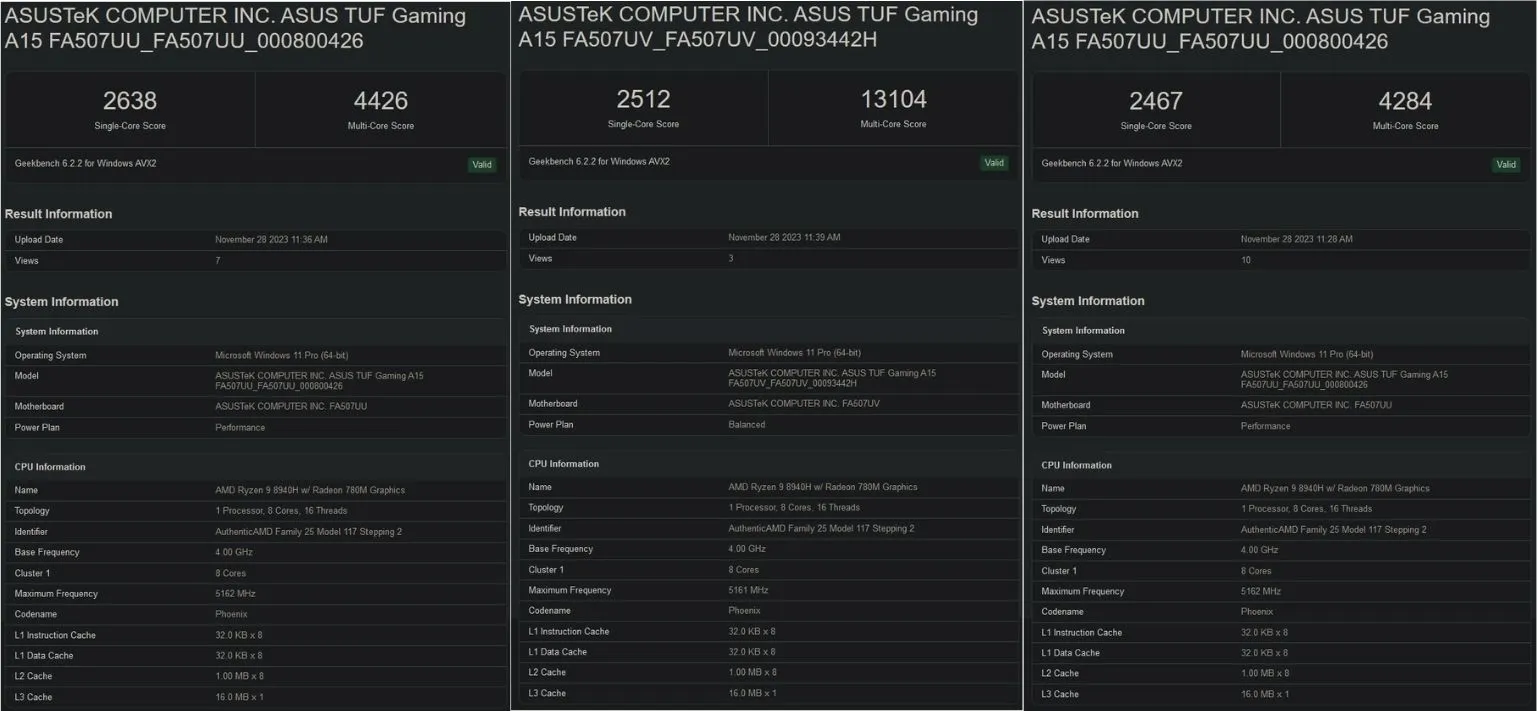Click the Views value 10

click(x=1246, y=260)
